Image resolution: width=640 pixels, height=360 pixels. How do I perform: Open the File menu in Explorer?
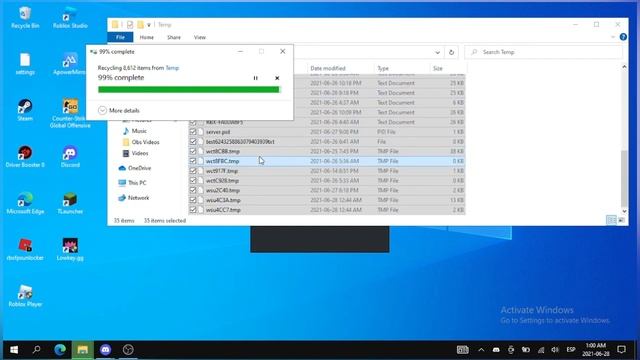120,37
